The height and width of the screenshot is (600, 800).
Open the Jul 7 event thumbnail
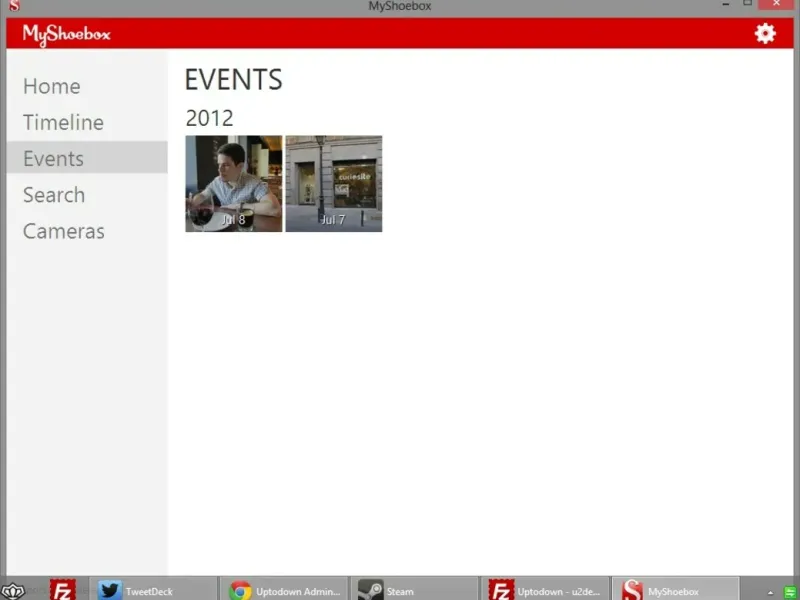[334, 184]
